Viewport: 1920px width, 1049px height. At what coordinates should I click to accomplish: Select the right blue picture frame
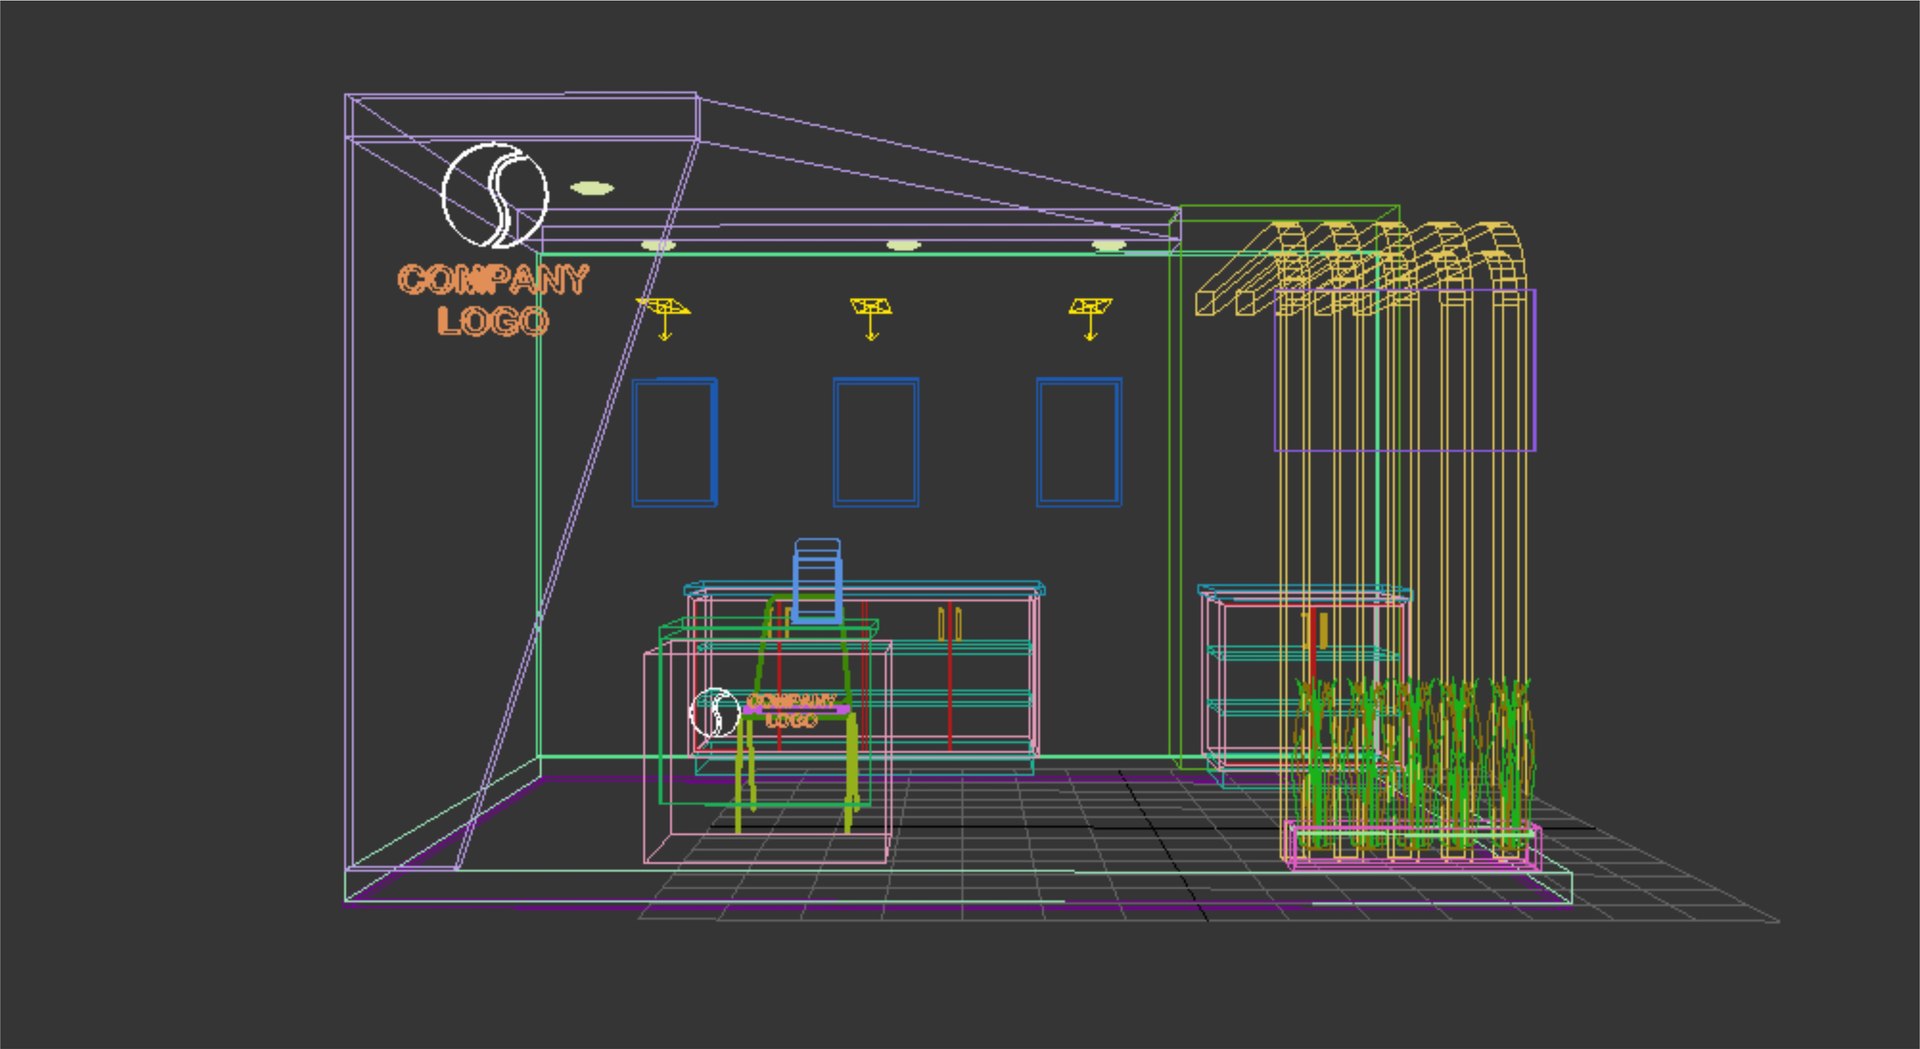1079,442
